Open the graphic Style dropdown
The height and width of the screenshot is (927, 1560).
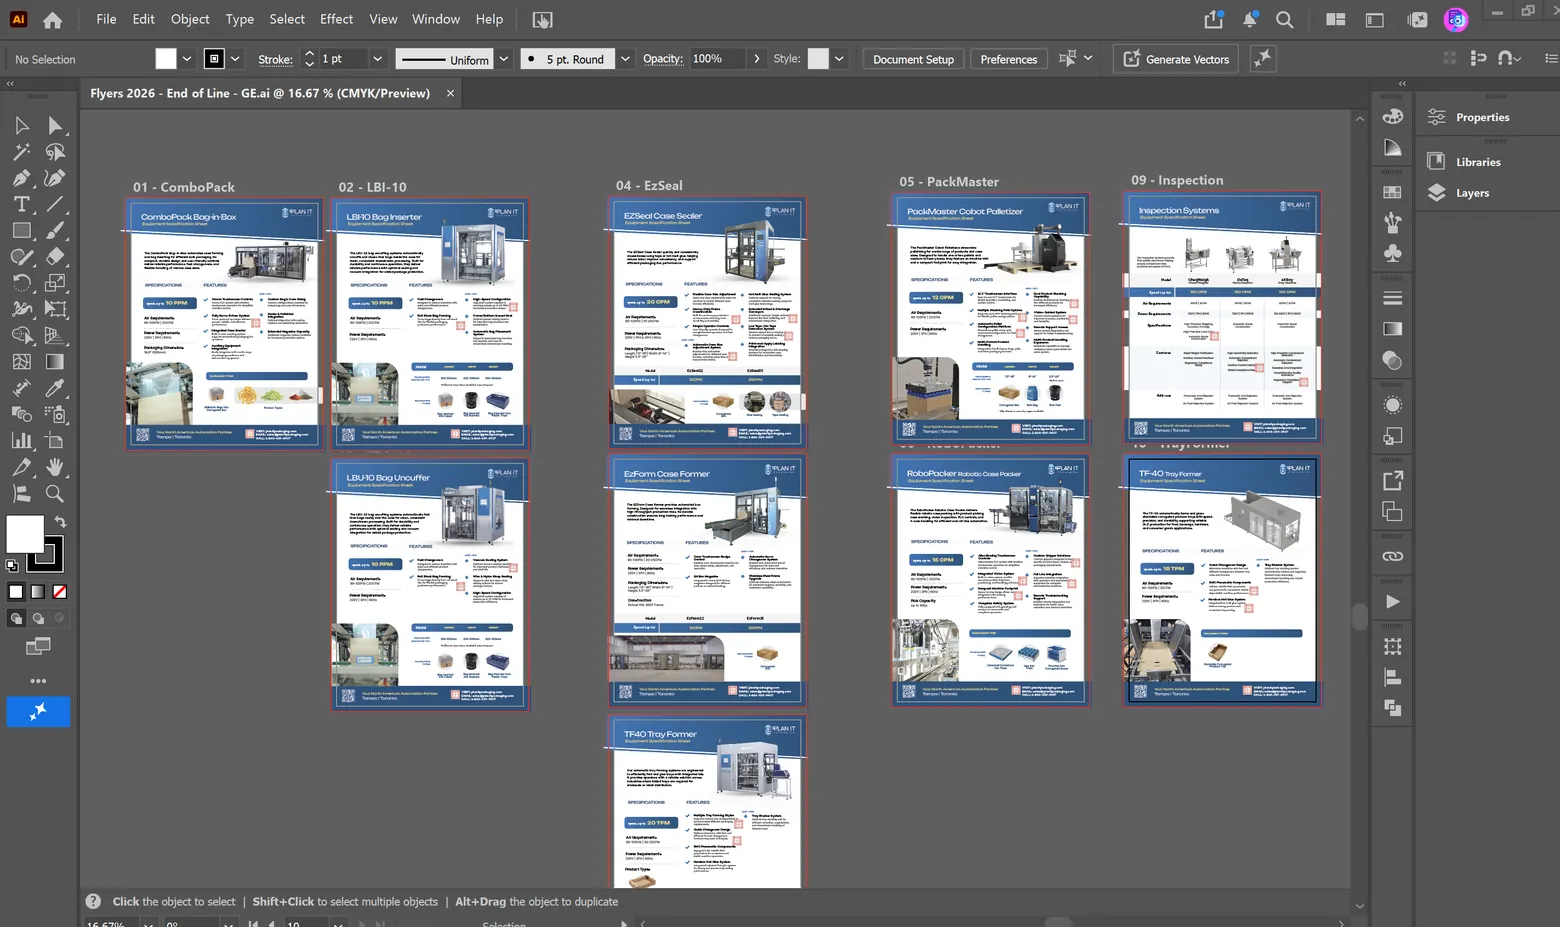[839, 59]
